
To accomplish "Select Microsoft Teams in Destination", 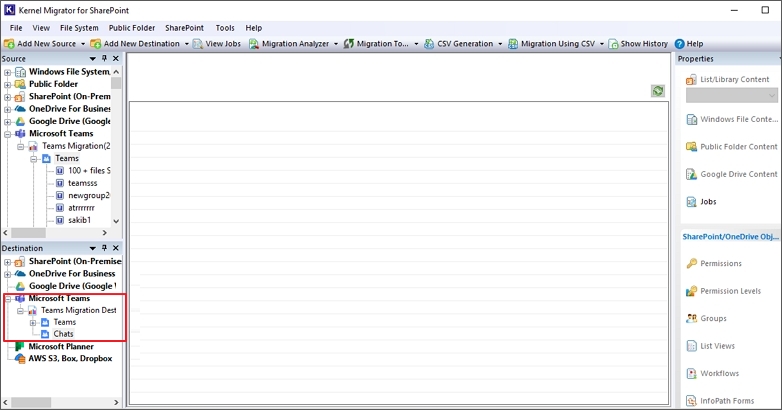I will (59, 298).
